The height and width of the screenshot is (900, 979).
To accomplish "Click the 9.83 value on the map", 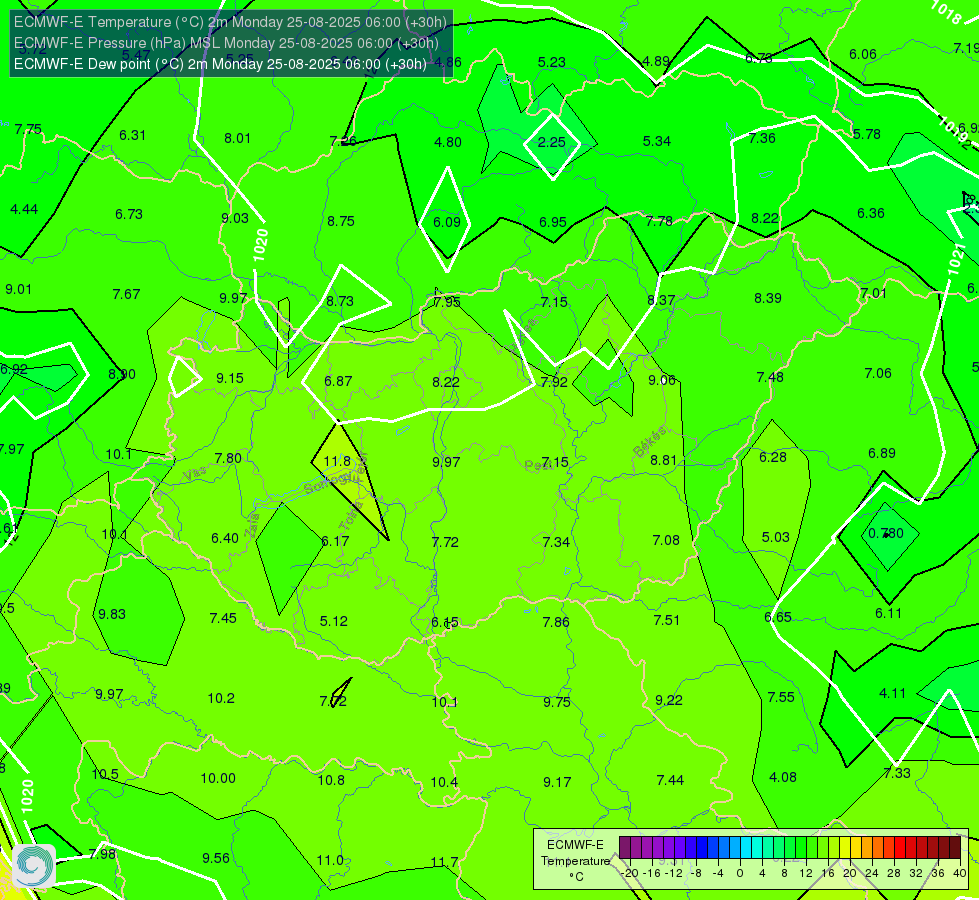I will (112, 615).
